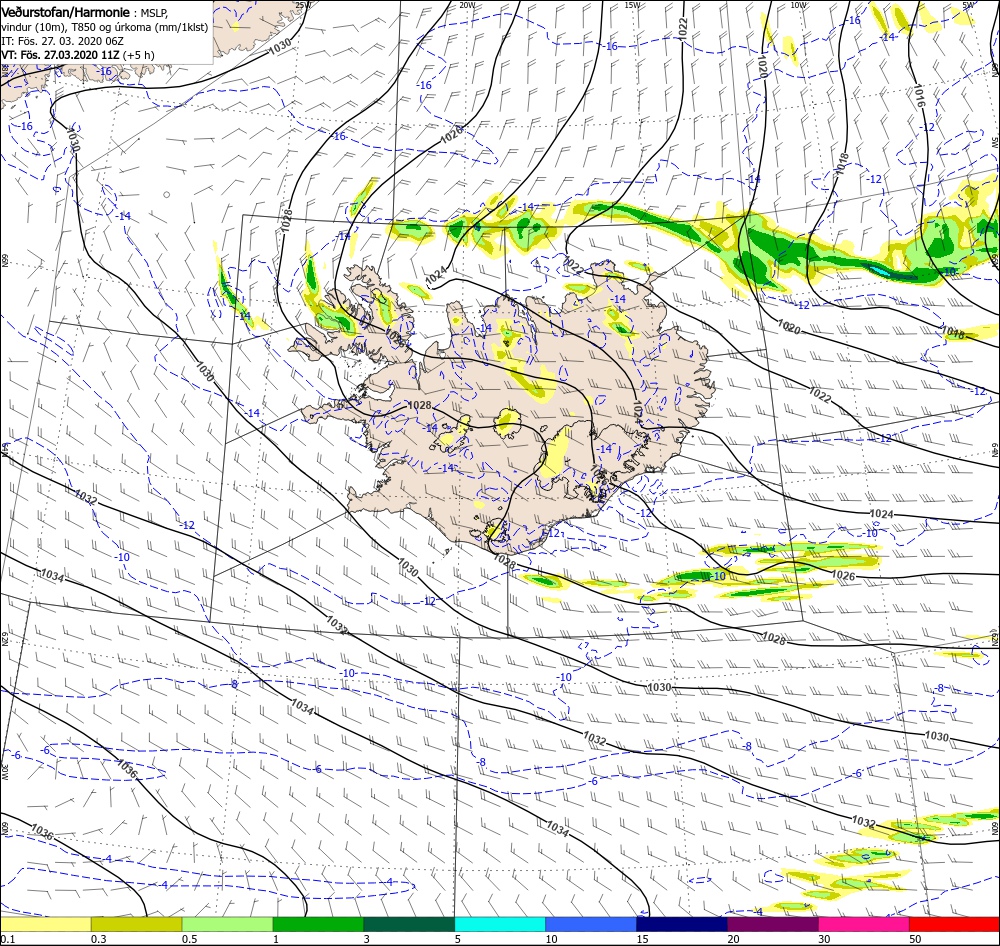
Task: Click the '25W' longitude label
Action: point(304,5)
